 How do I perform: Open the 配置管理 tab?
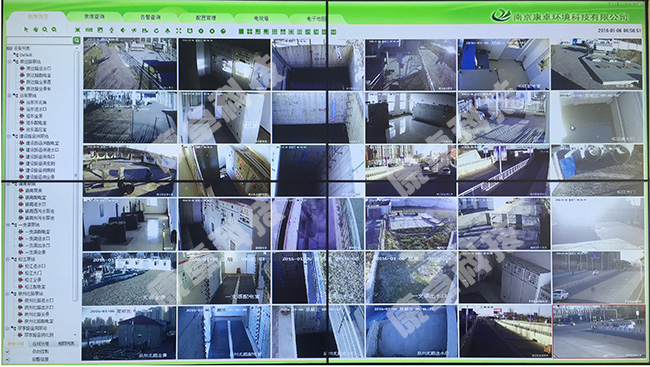coord(206,18)
